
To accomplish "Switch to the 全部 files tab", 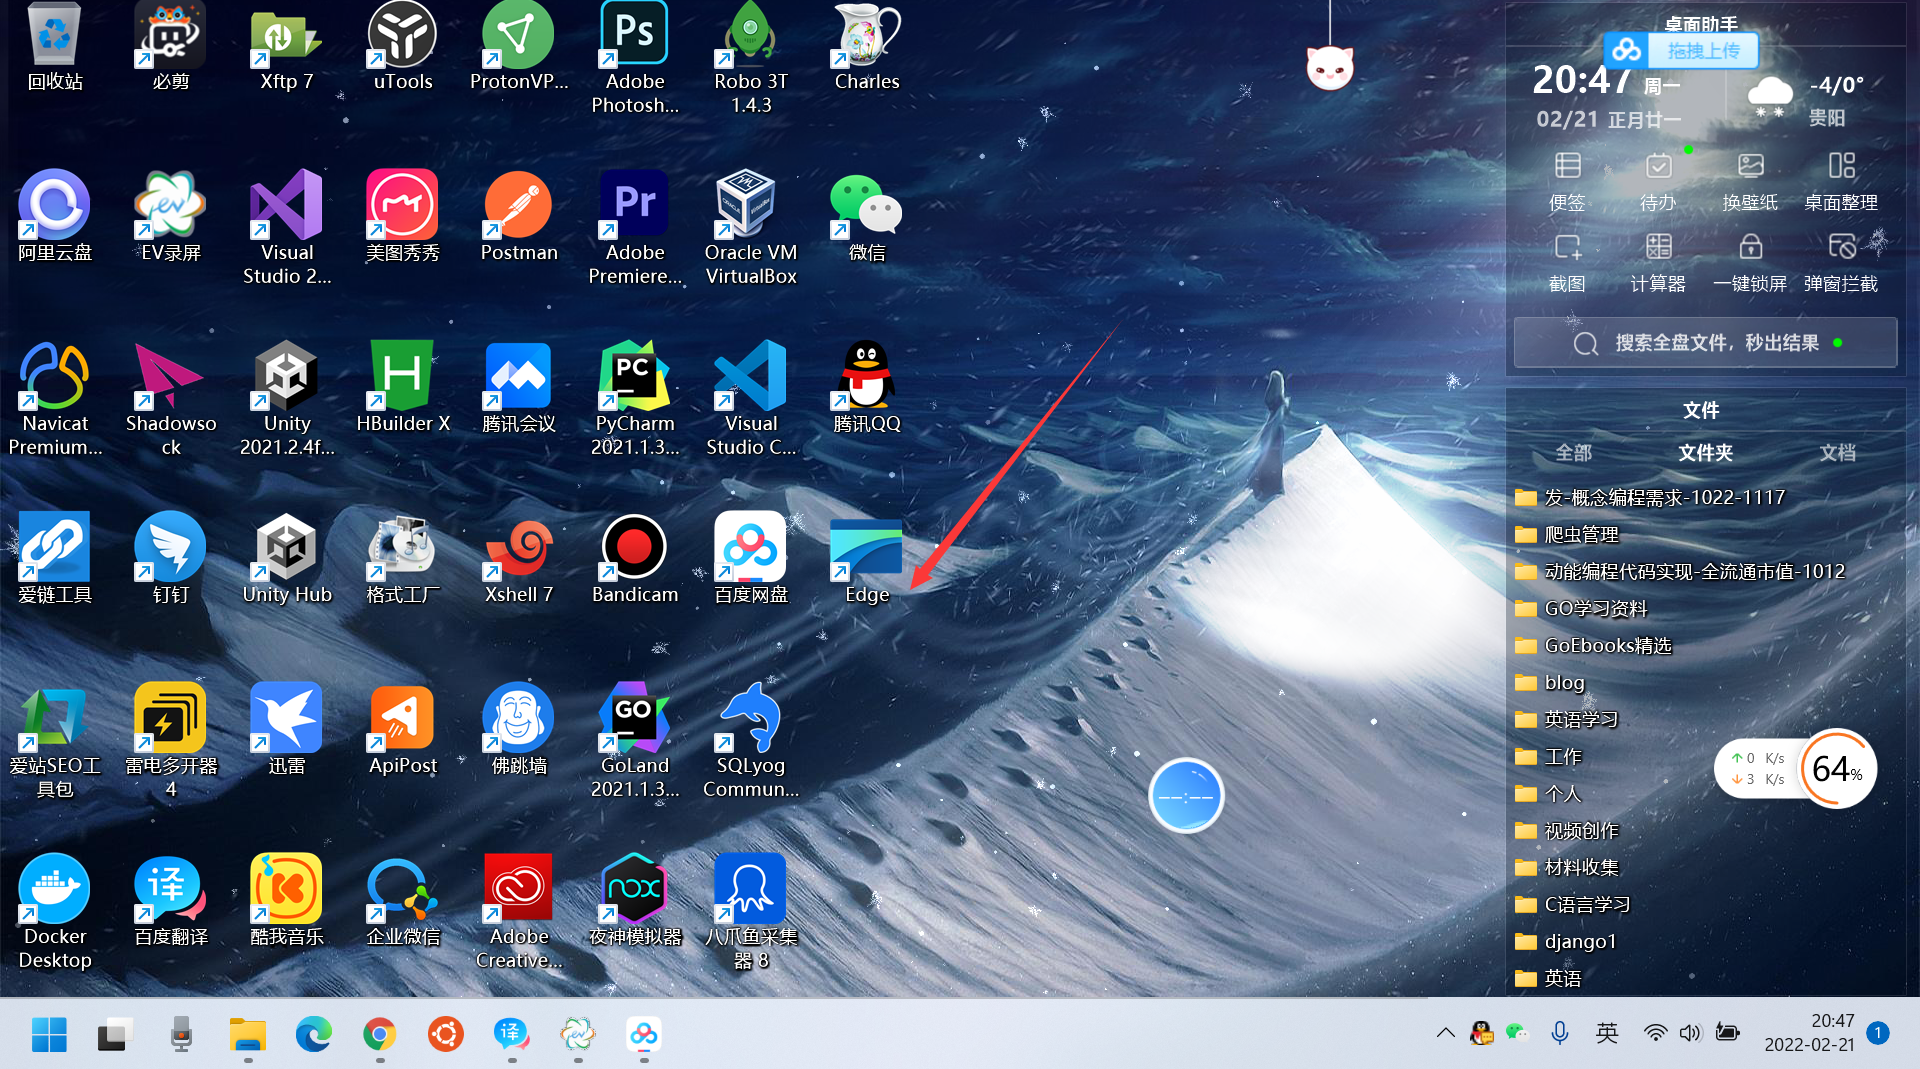I will (x=1573, y=453).
